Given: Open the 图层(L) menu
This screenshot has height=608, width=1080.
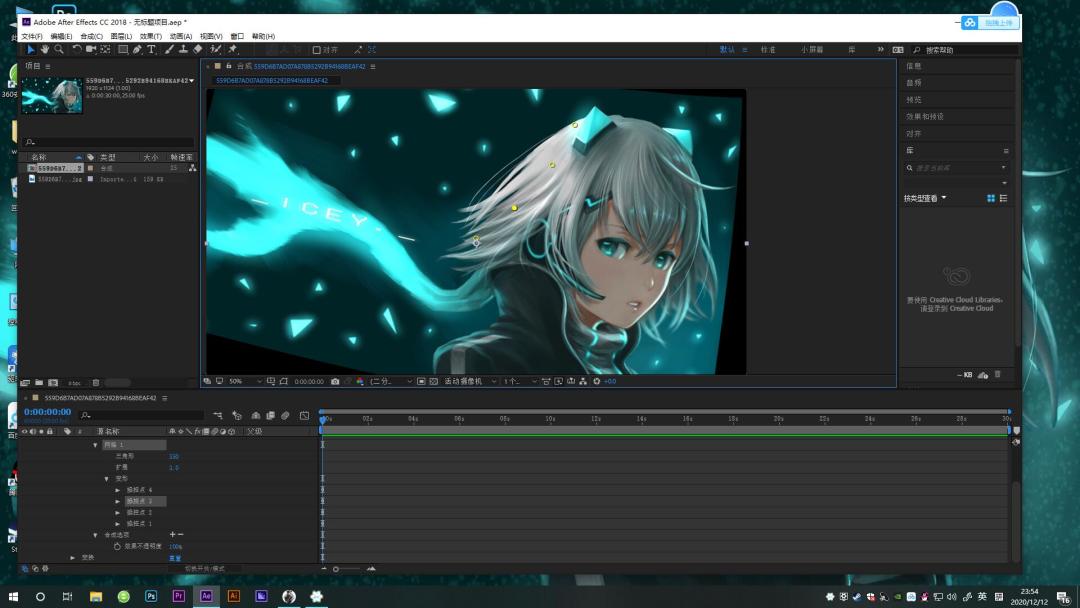Looking at the screenshot, I should point(121,36).
